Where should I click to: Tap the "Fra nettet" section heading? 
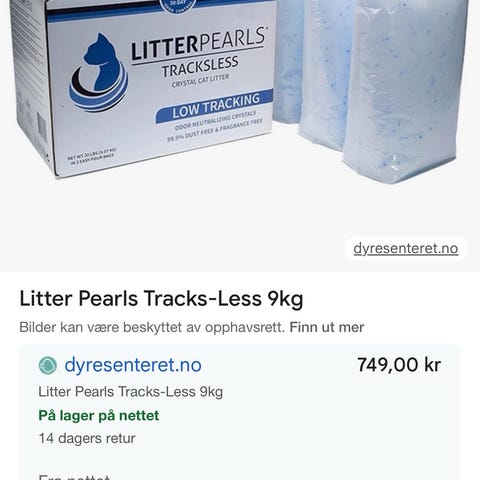(x=74, y=477)
